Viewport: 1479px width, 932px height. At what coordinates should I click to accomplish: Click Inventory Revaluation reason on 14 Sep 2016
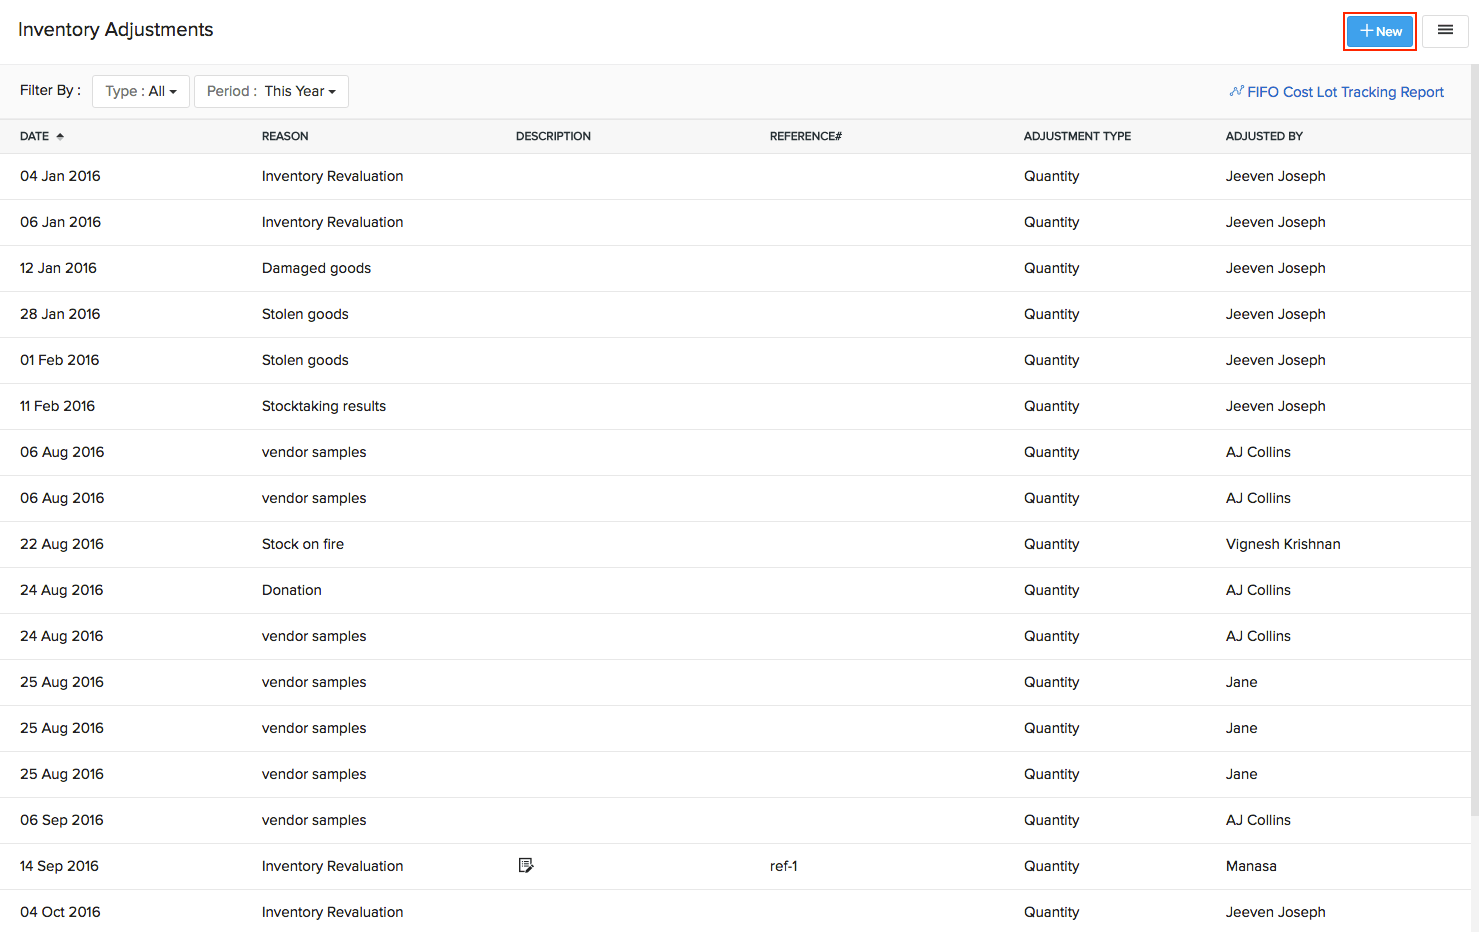[332, 866]
